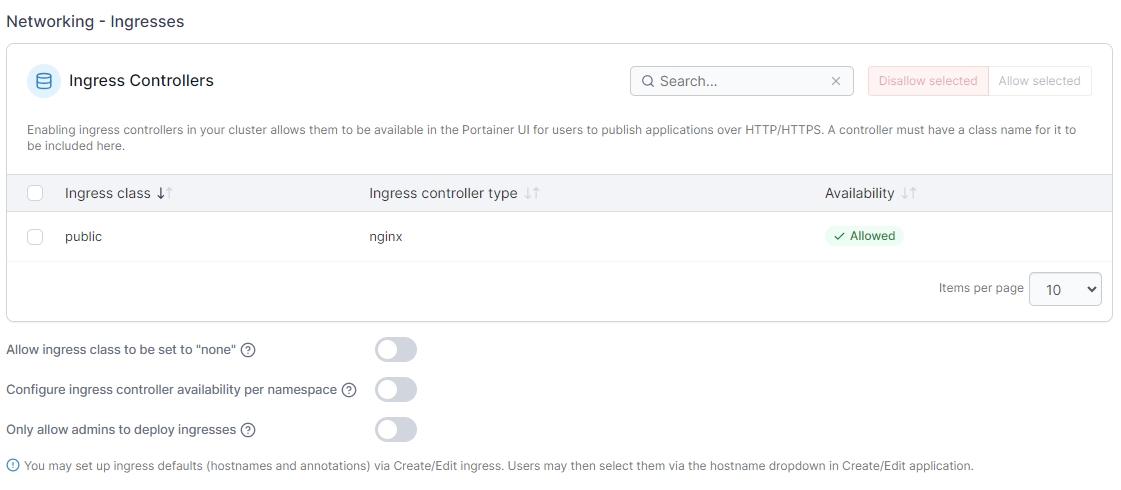This screenshot has height=490, width=1121.
Task: Open help tooltip for ingress class "none"
Action: coord(249,350)
